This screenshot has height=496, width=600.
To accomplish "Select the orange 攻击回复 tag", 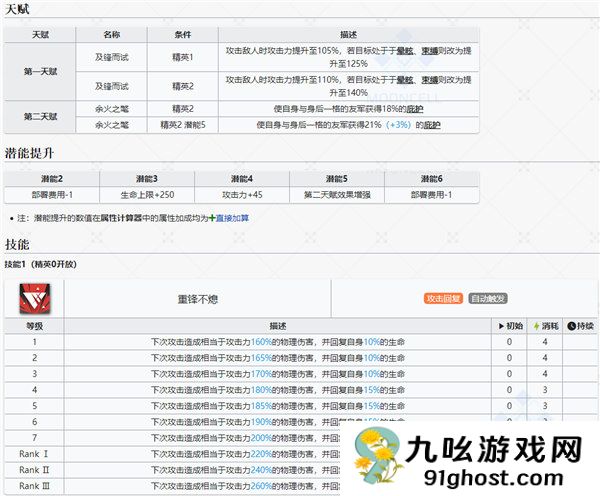I will tap(444, 298).
